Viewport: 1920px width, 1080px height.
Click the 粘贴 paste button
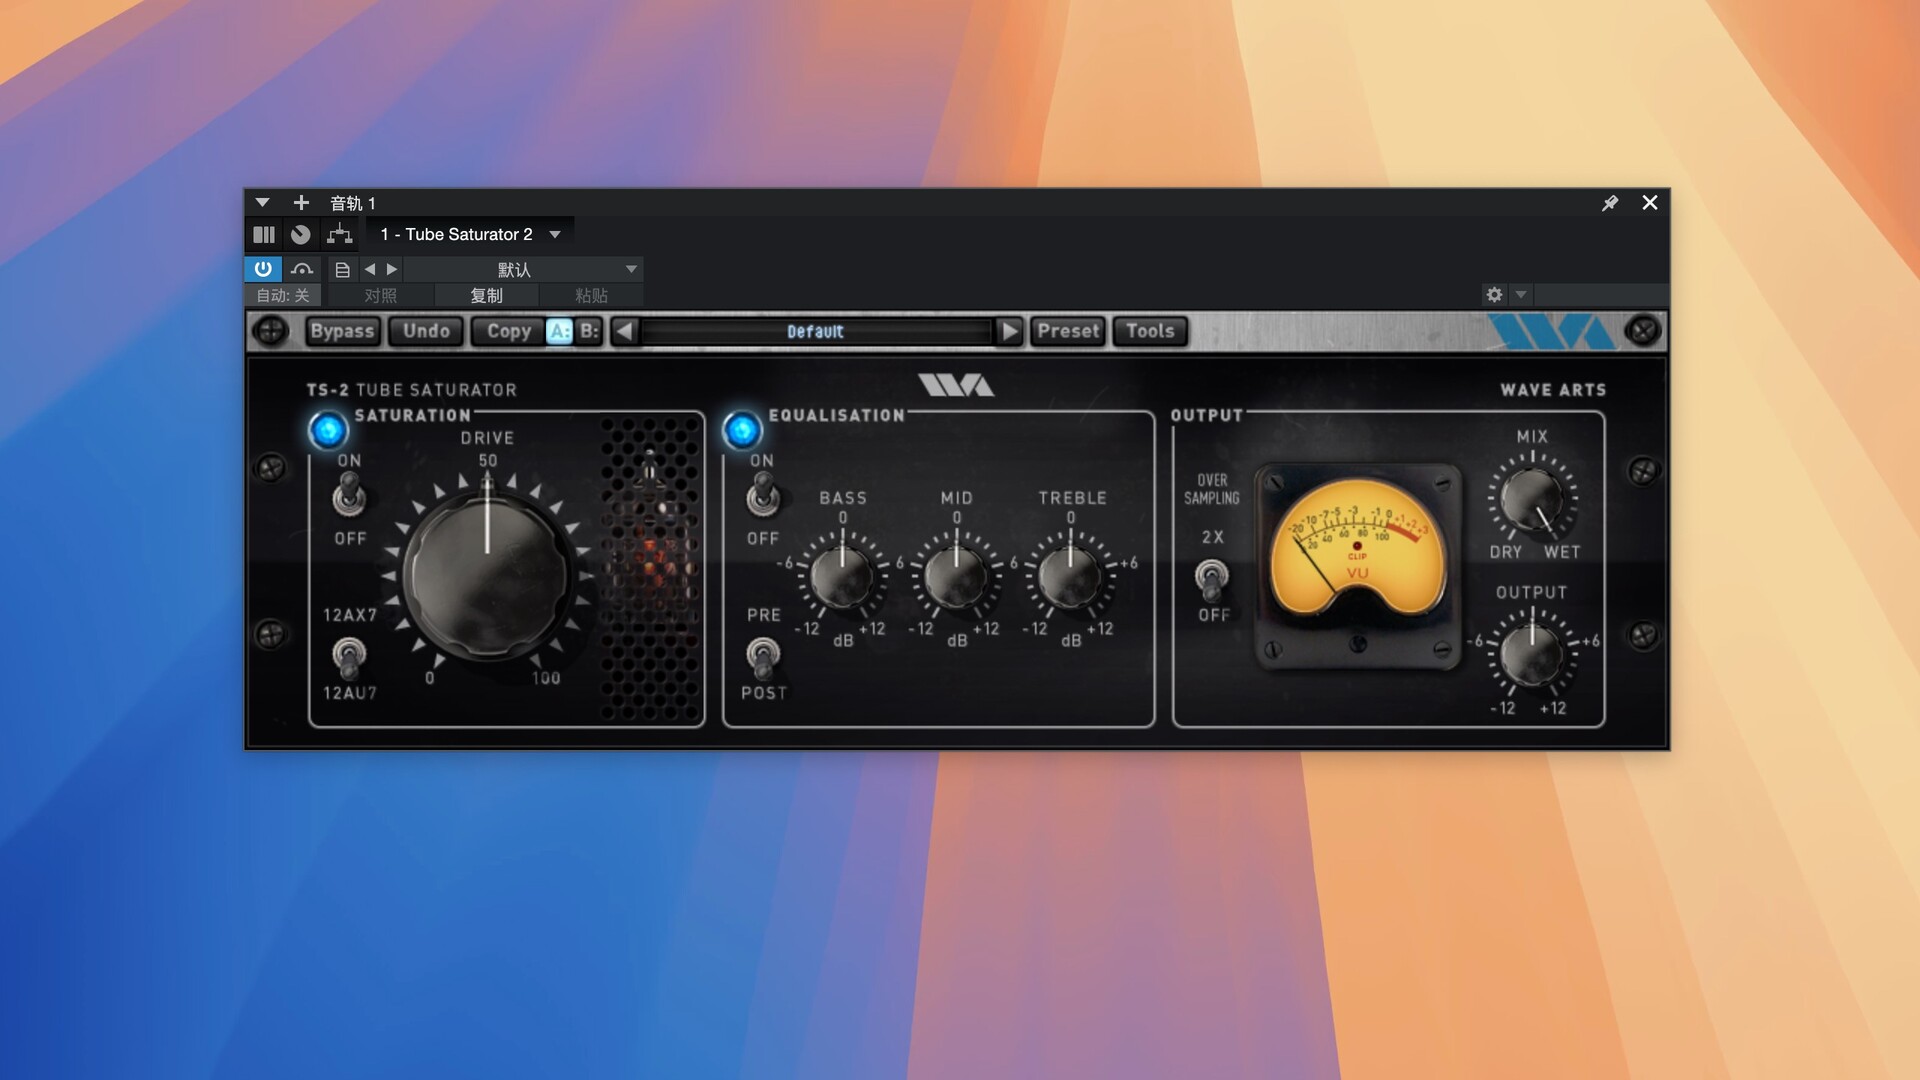[x=591, y=295]
